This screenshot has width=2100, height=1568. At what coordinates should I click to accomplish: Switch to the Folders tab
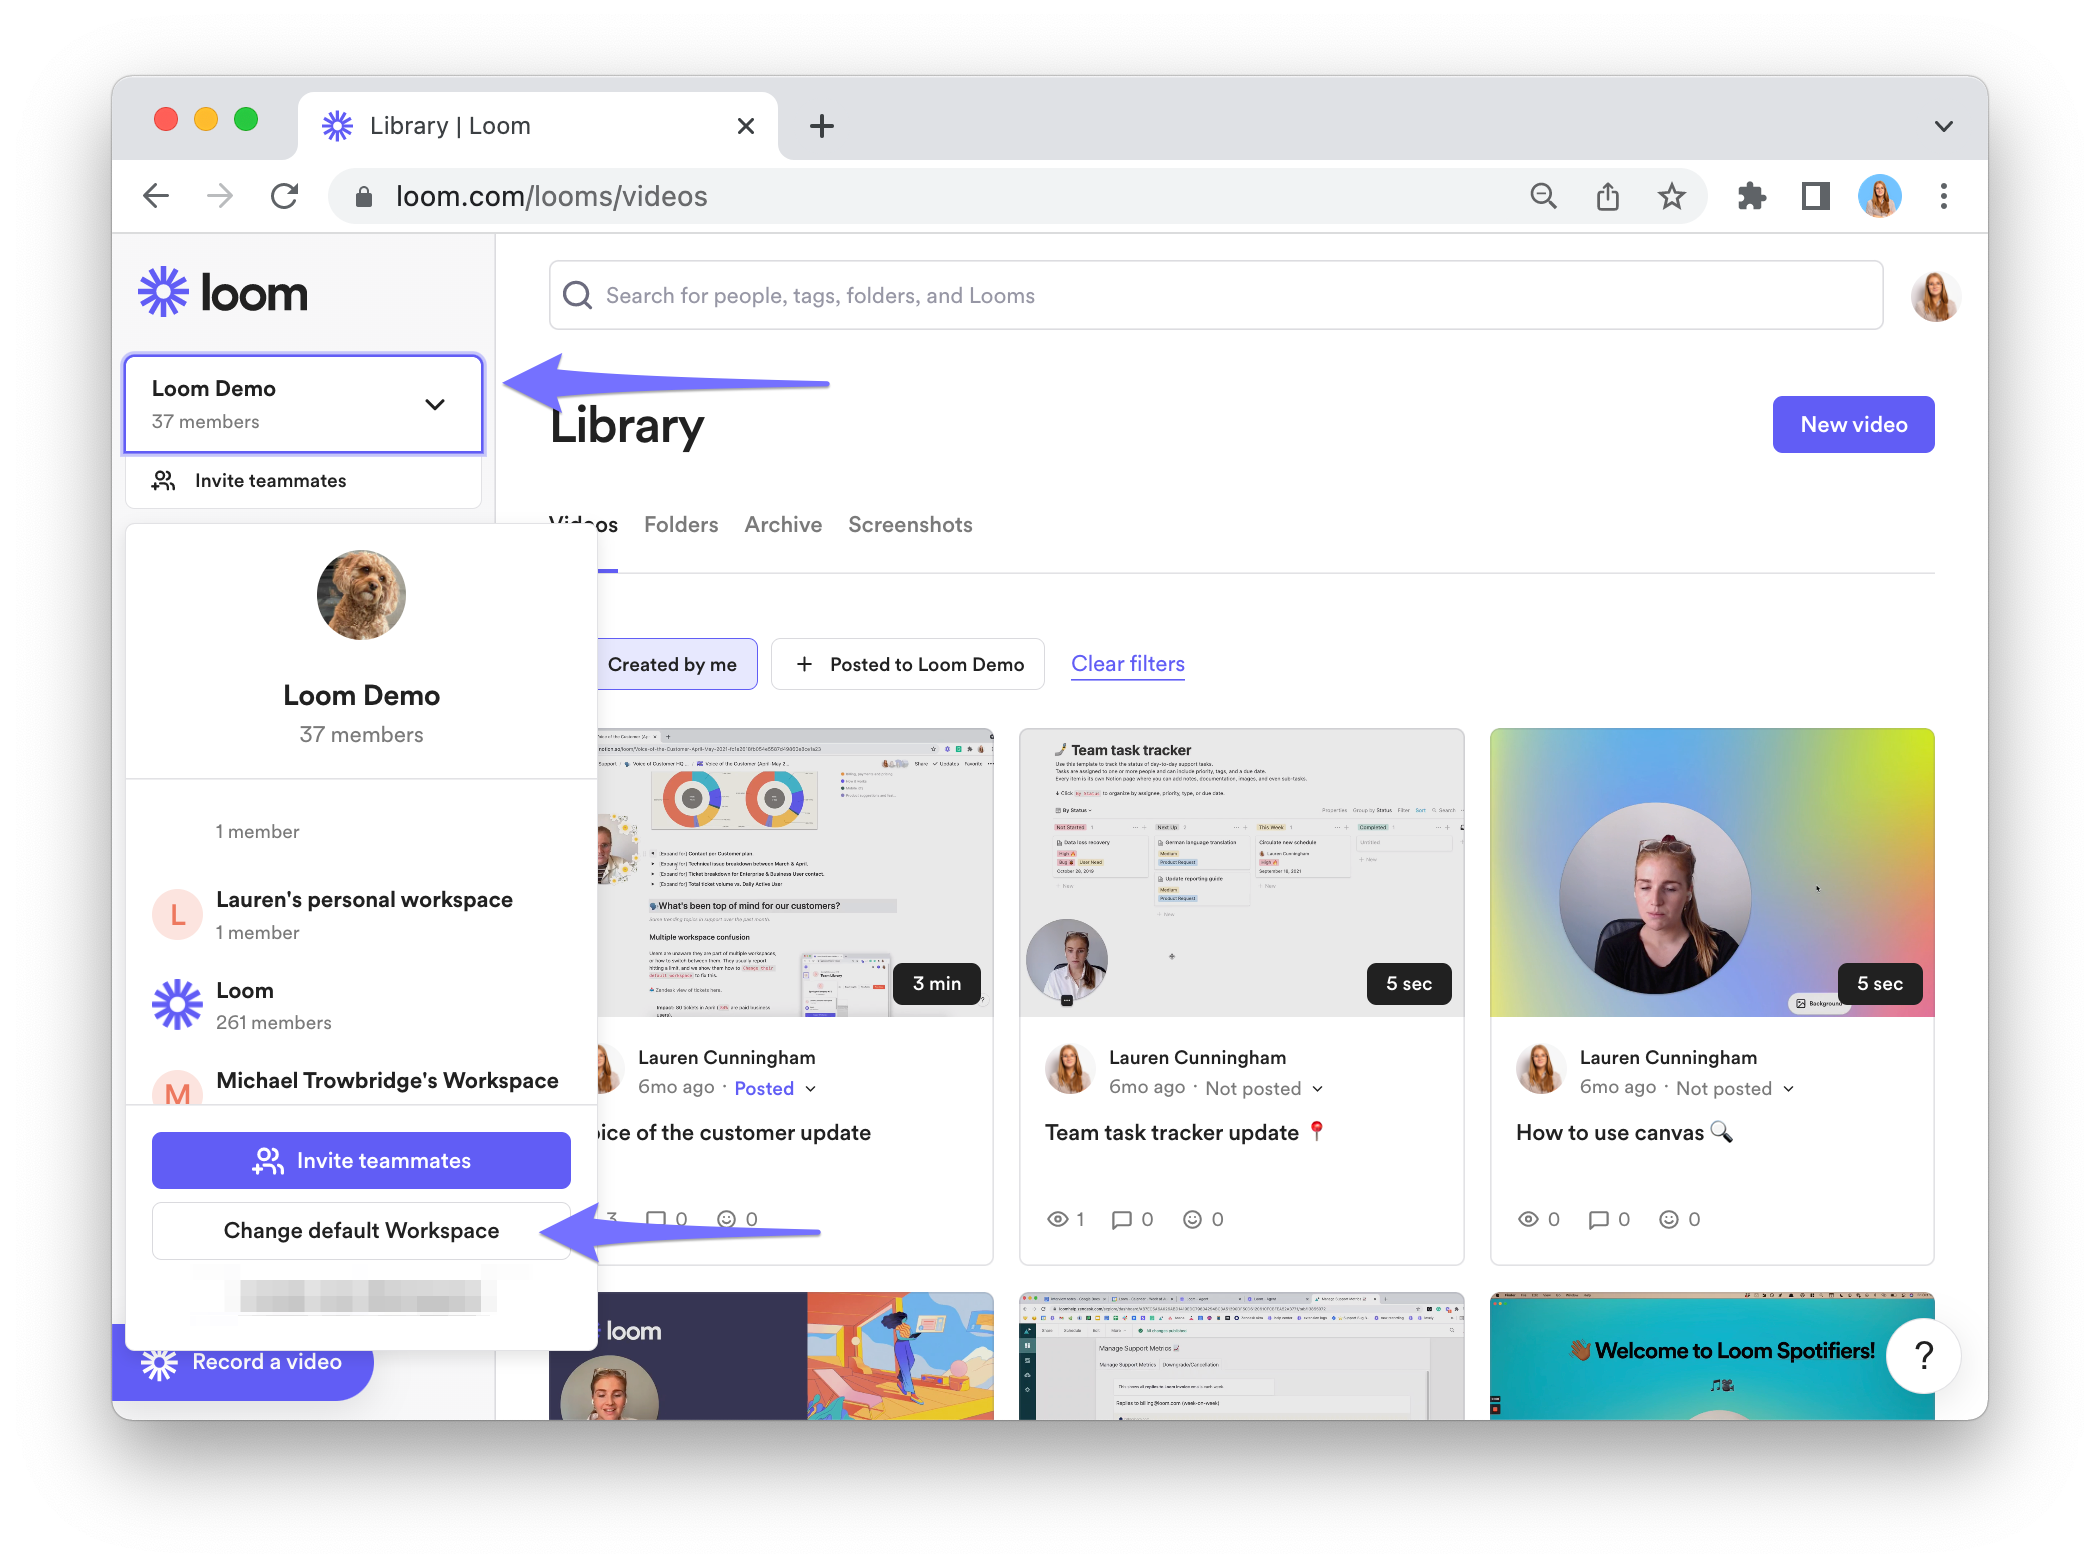tap(681, 525)
